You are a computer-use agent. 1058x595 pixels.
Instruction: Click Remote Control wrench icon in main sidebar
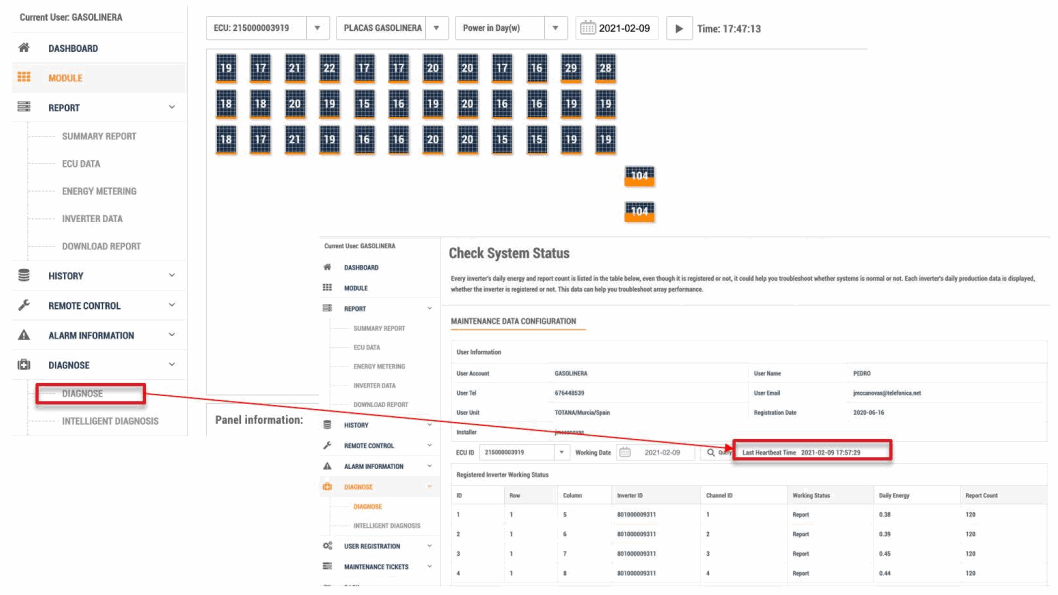24,306
